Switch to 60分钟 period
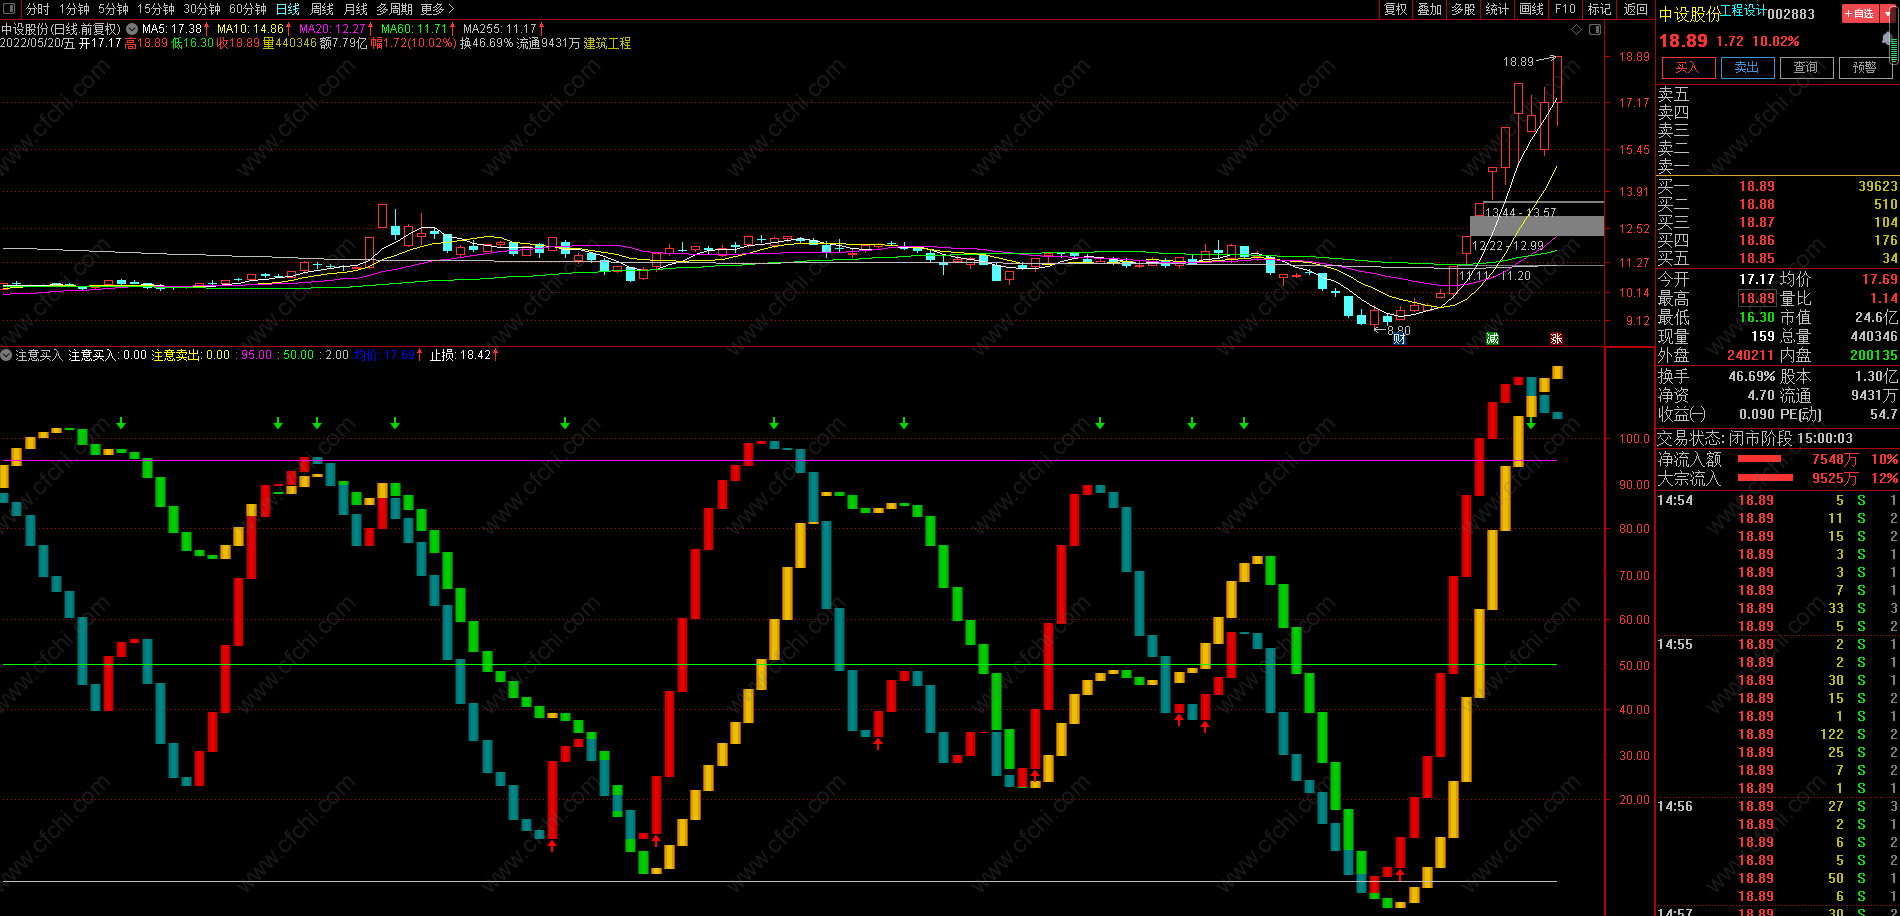The height and width of the screenshot is (916, 1900). click(x=248, y=9)
